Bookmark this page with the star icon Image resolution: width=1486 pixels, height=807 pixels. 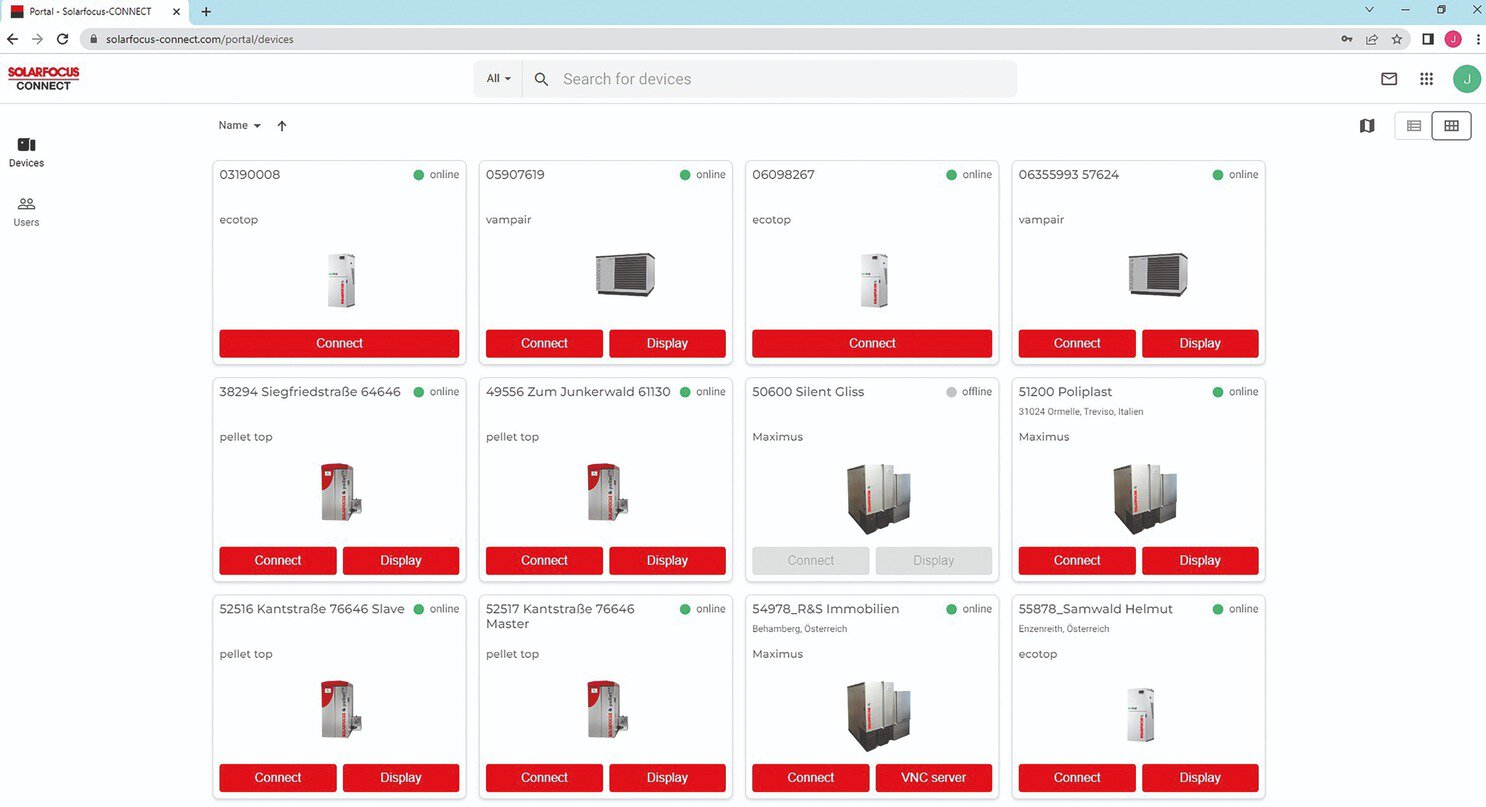(x=1397, y=39)
